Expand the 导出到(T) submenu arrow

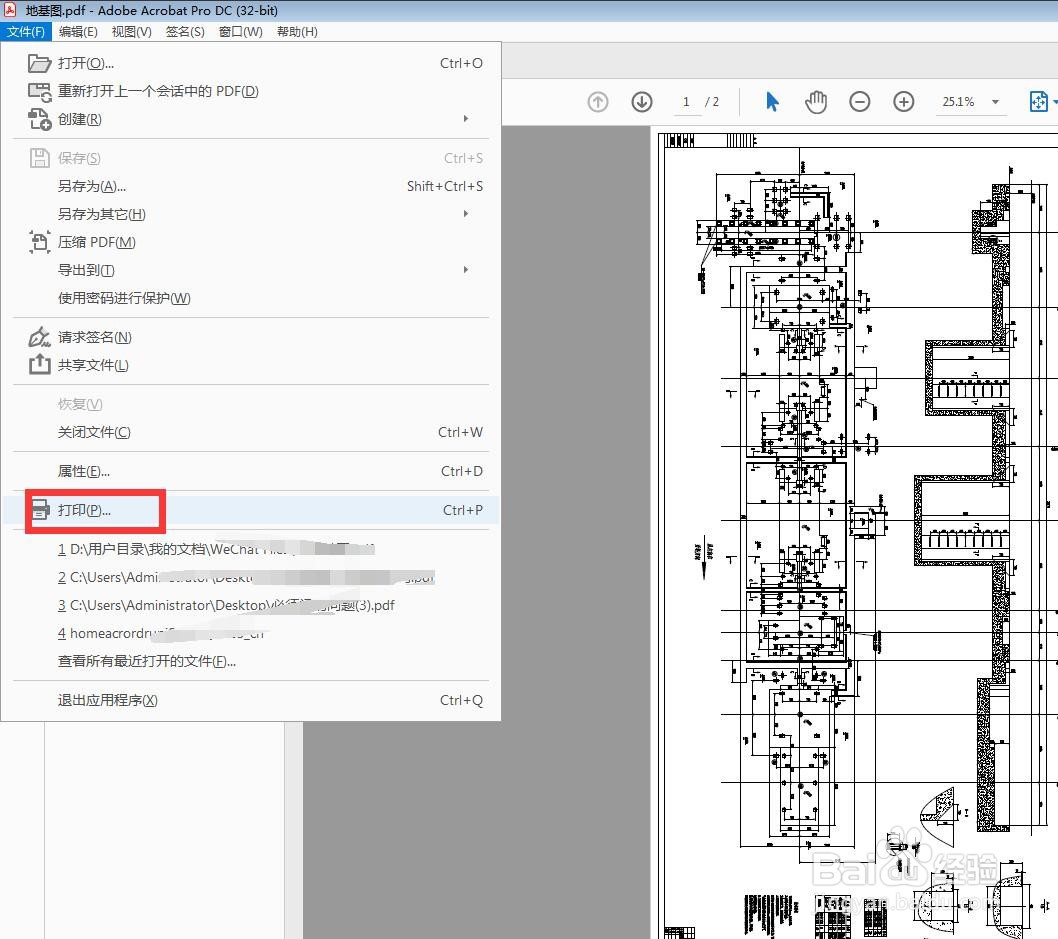(466, 270)
